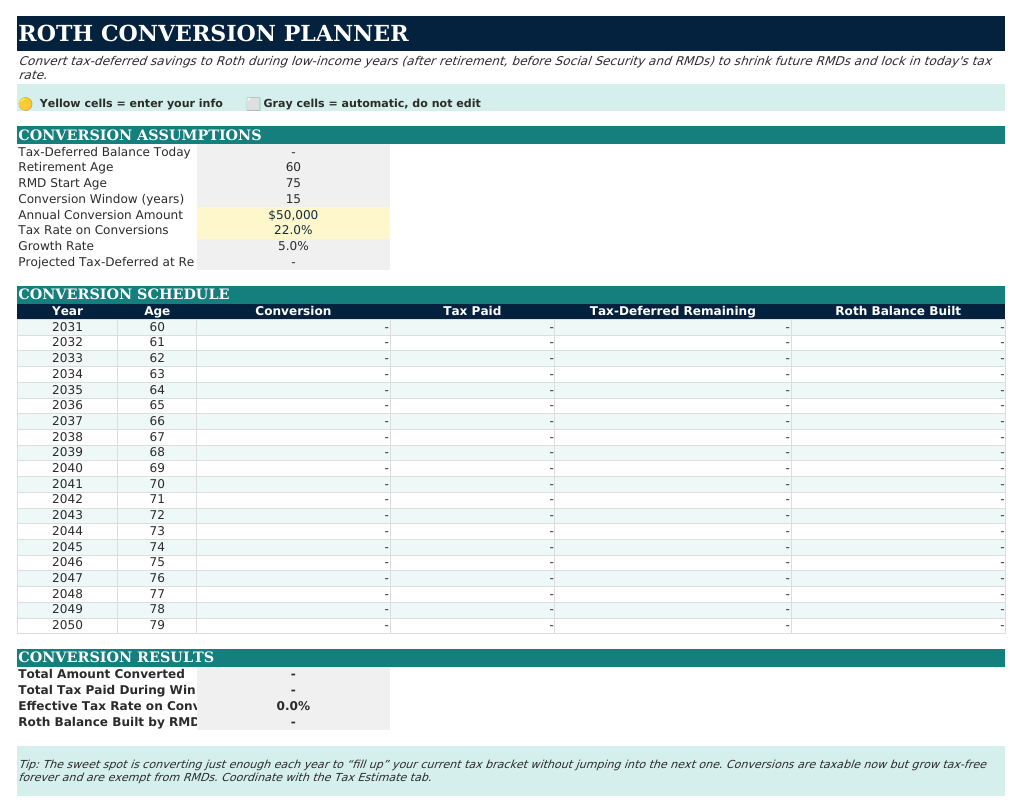Click the yellow circle legend icon

pyautogui.click(x=25, y=104)
